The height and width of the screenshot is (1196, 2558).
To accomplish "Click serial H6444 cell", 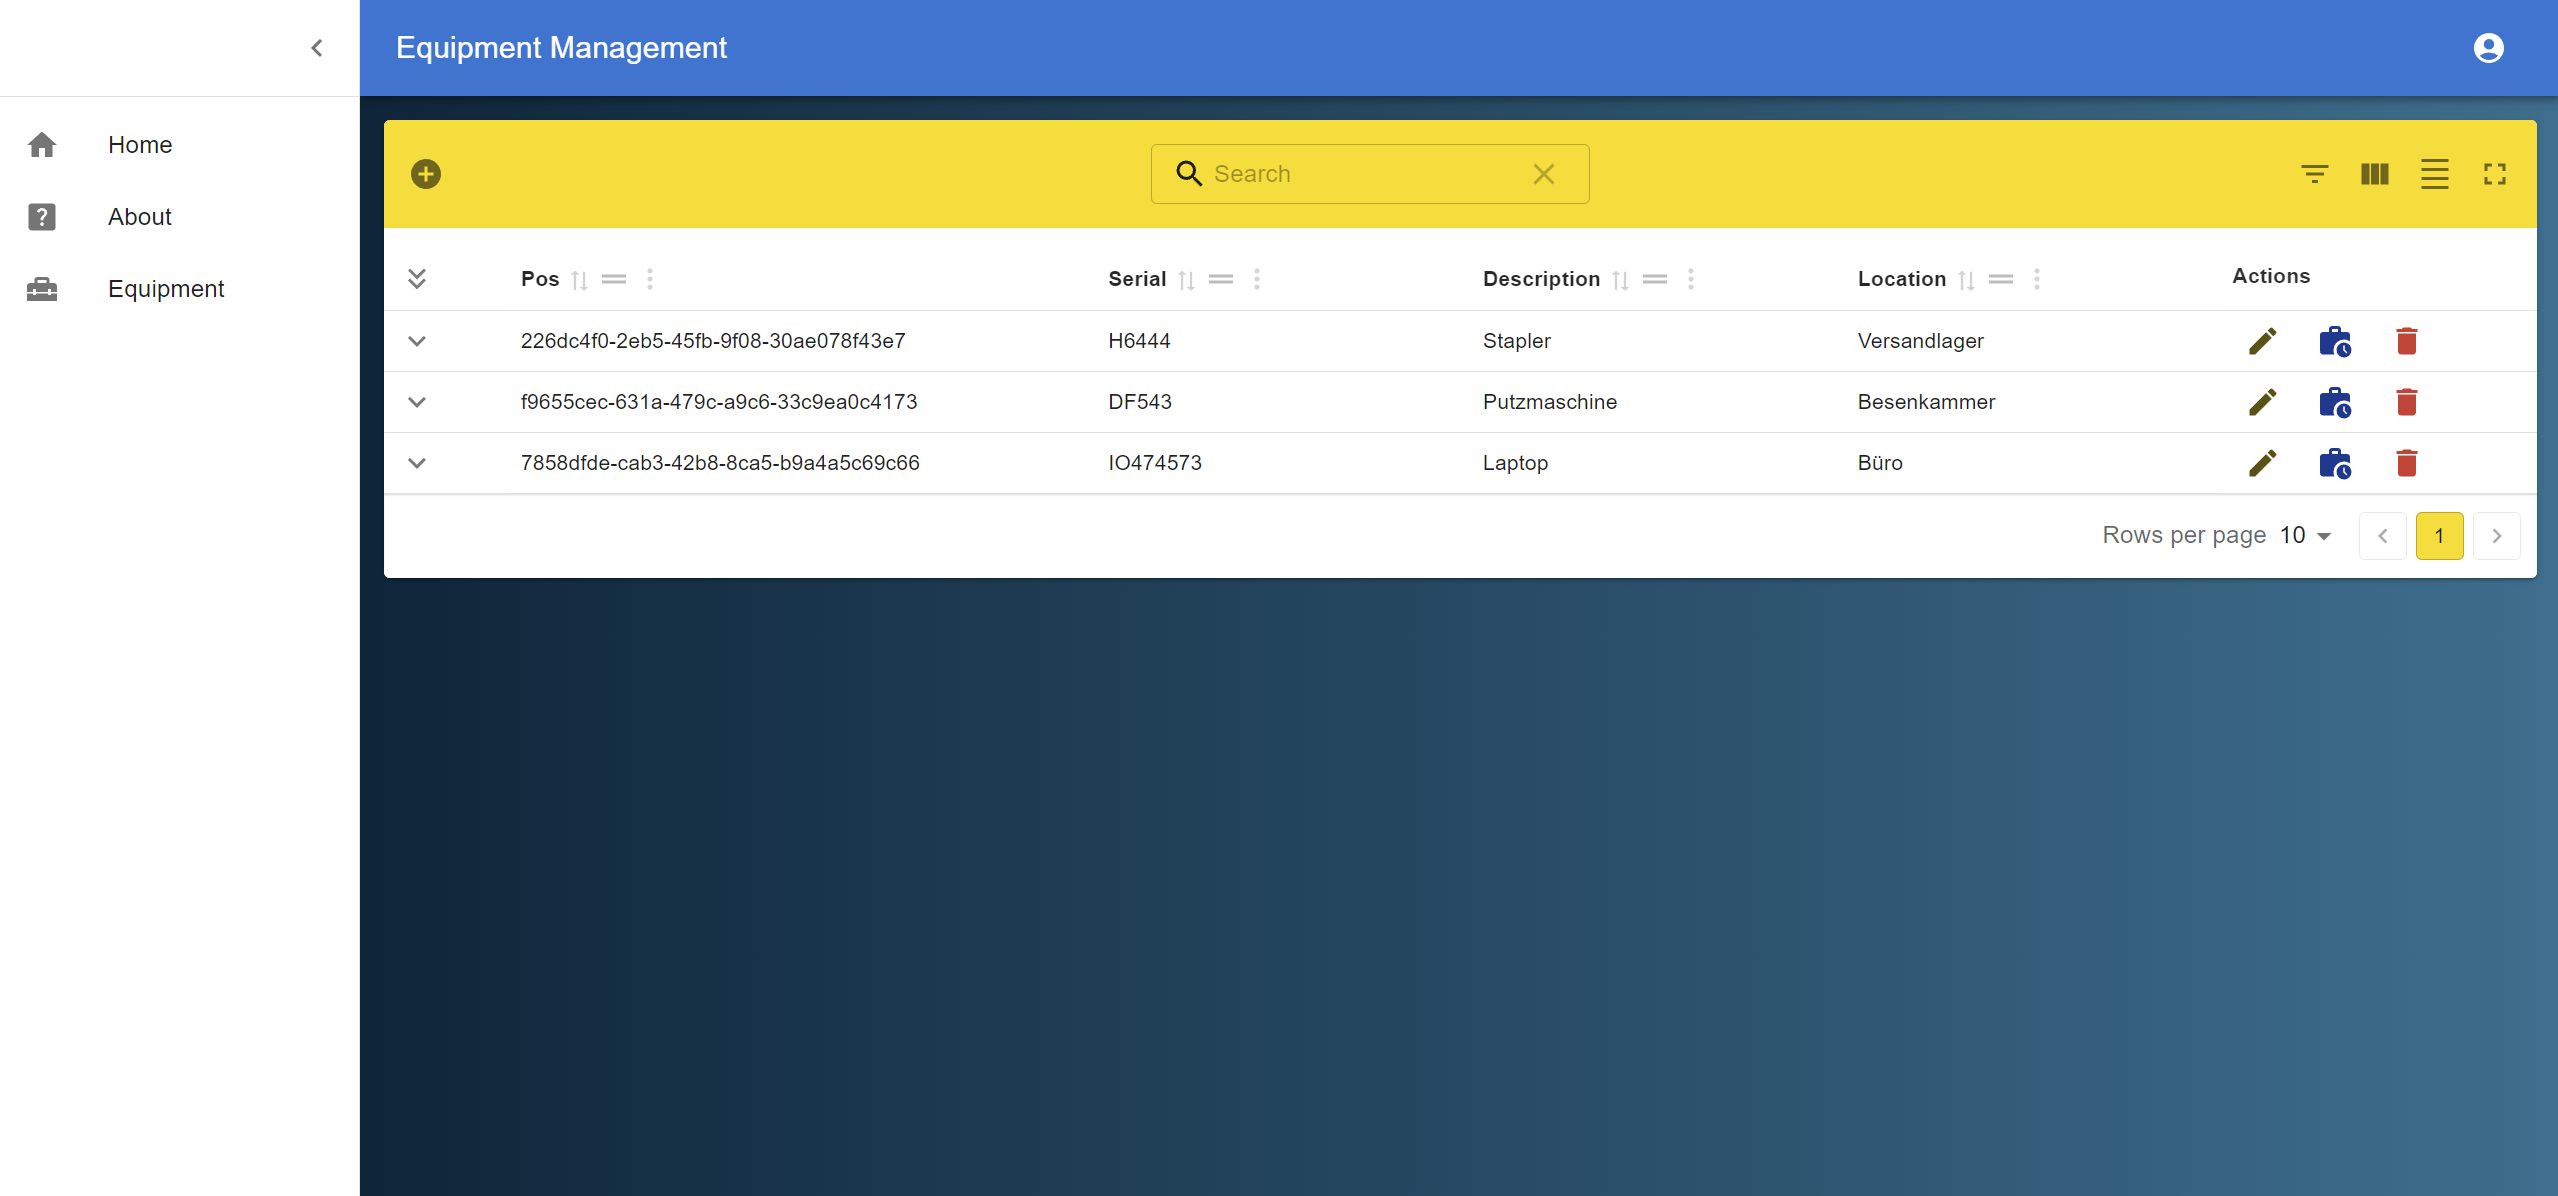I will coord(1139,341).
